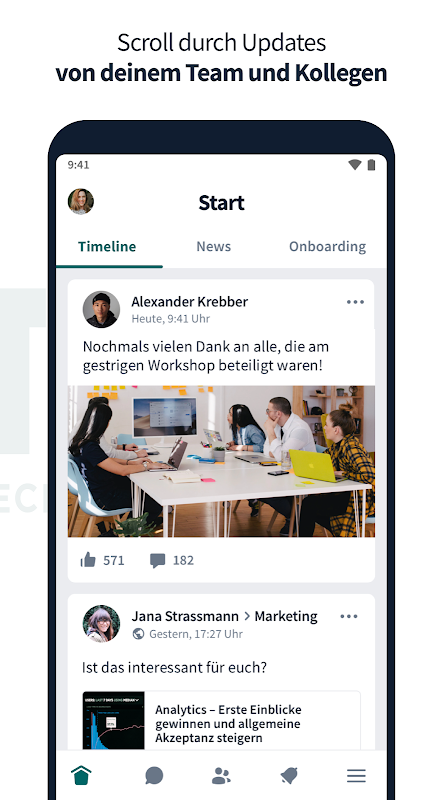Viewport: 432px width, 800px height.
Task: Open the workshop meeting photo
Action: 221,461
